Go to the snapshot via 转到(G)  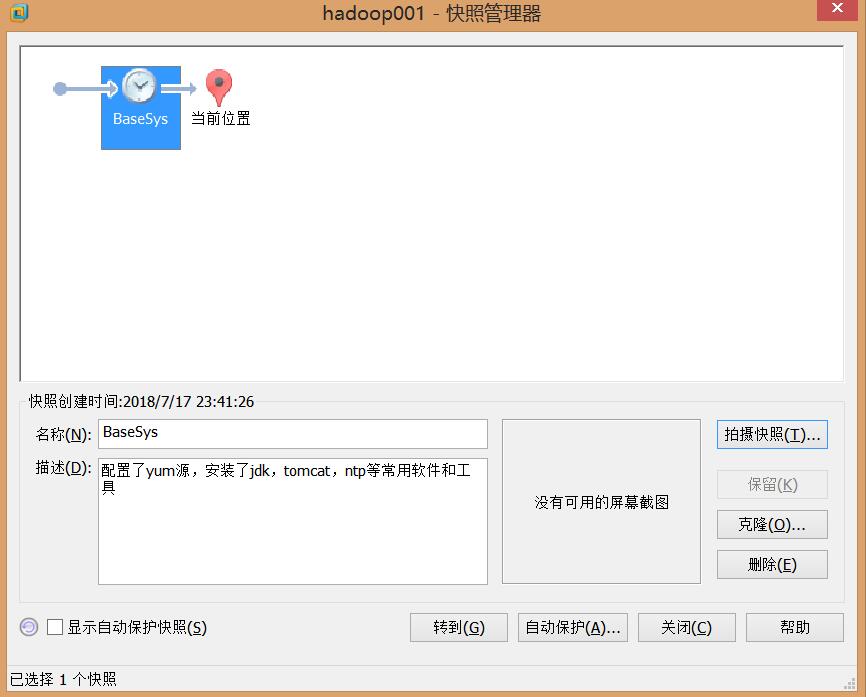coord(458,627)
